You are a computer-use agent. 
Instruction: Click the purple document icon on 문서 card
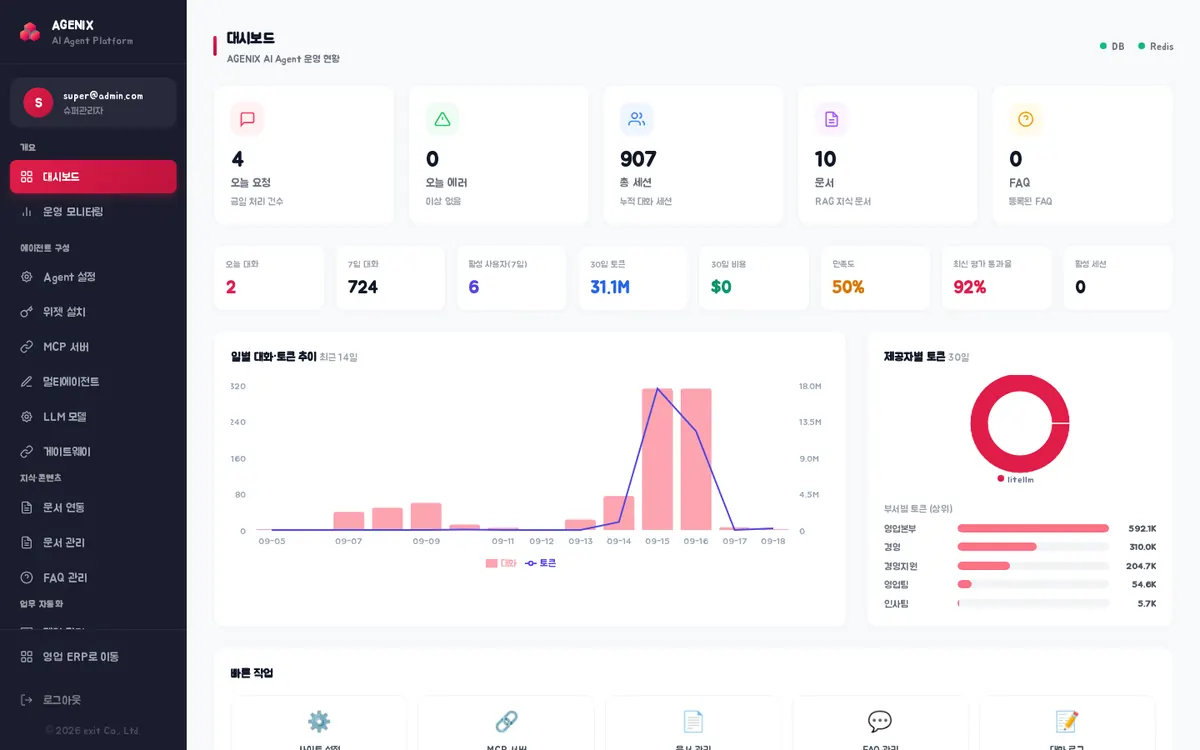(x=831, y=119)
